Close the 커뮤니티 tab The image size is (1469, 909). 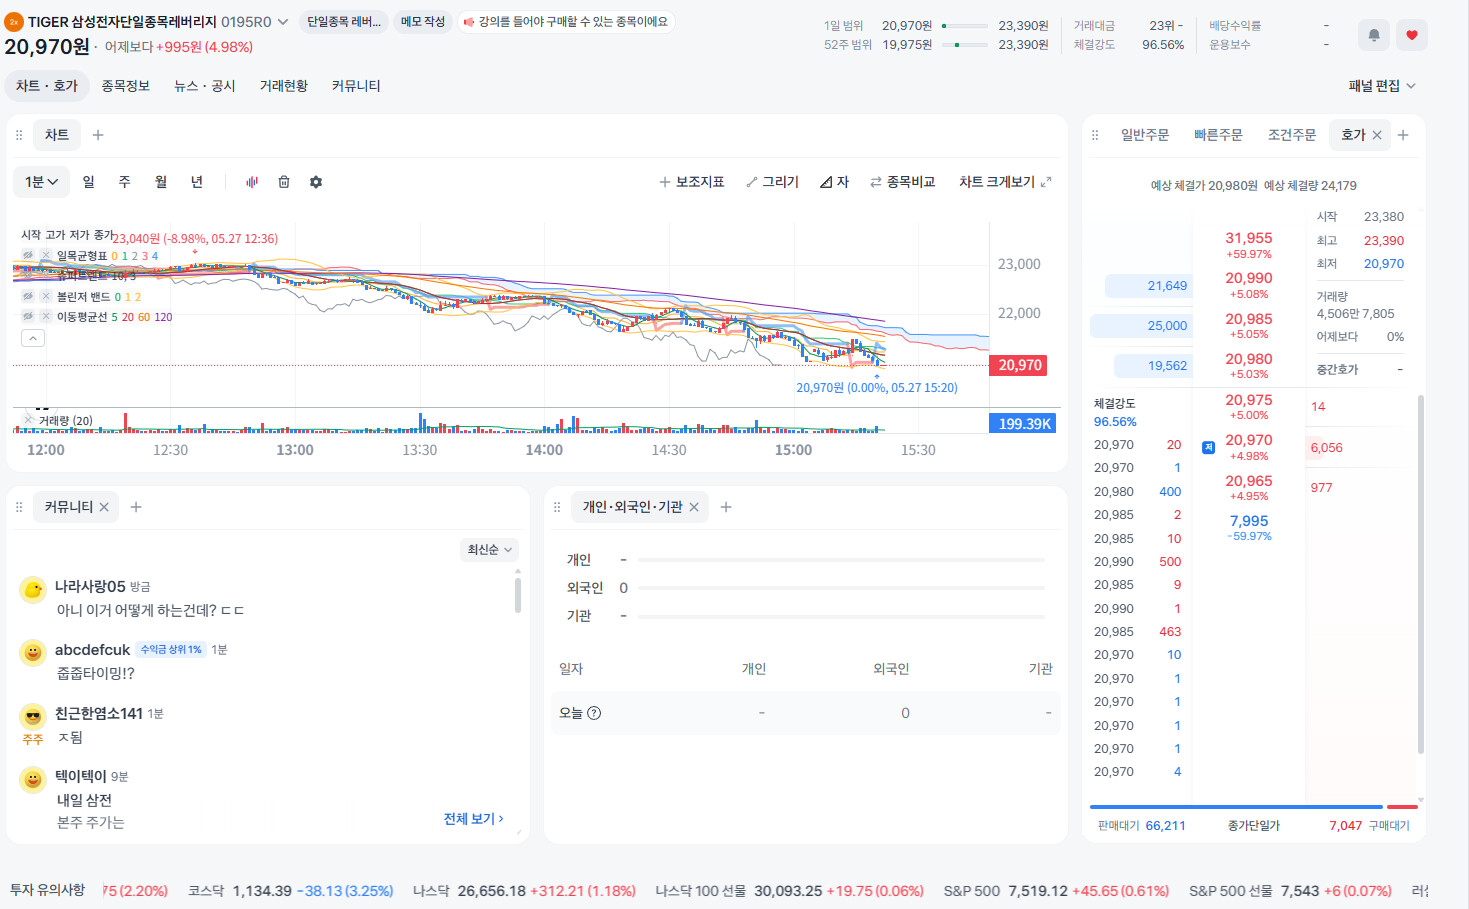click(104, 507)
